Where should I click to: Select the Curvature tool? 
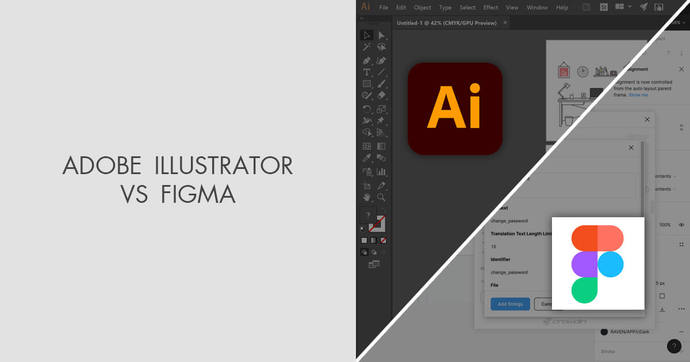[x=381, y=61]
